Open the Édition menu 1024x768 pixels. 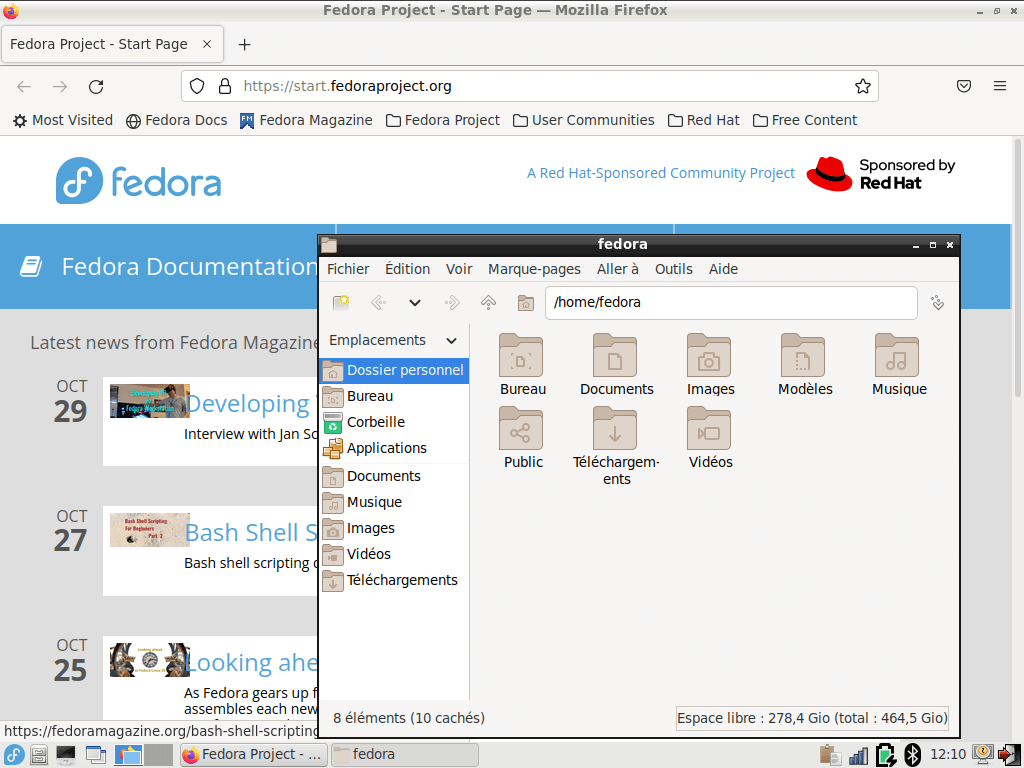(x=408, y=269)
